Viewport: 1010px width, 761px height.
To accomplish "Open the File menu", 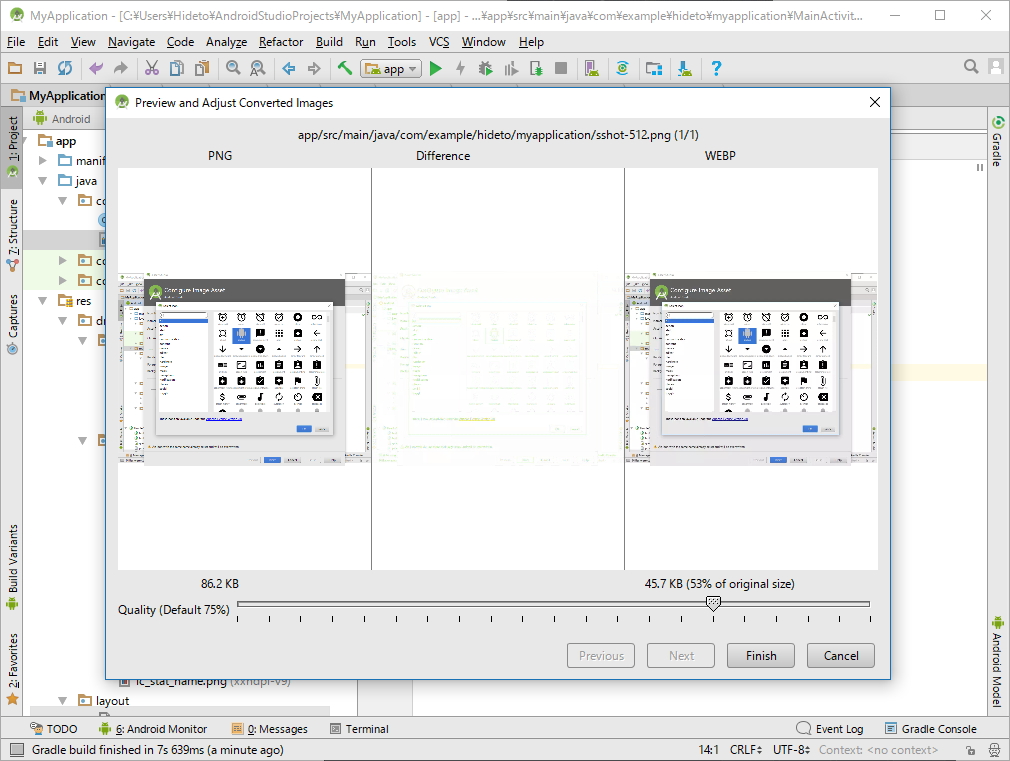I will click(16, 42).
